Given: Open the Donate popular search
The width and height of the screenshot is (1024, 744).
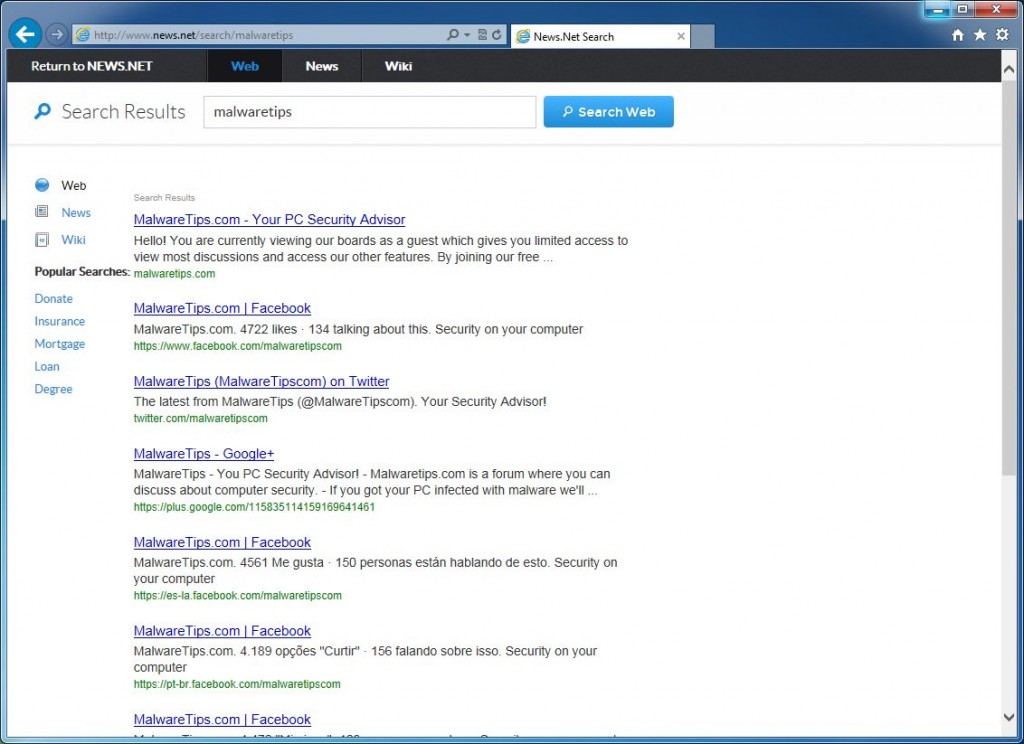Looking at the screenshot, I should (x=54, y=299).
